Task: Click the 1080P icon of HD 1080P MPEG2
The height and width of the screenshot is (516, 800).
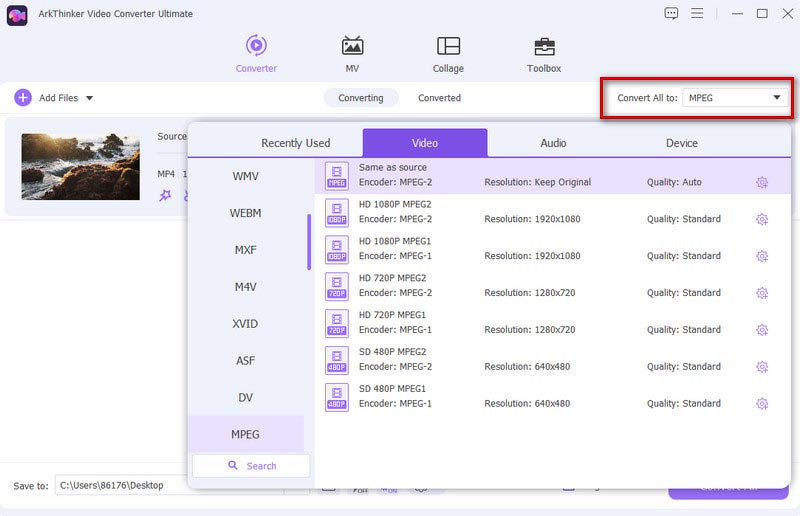Action: [x=337, y=212]
